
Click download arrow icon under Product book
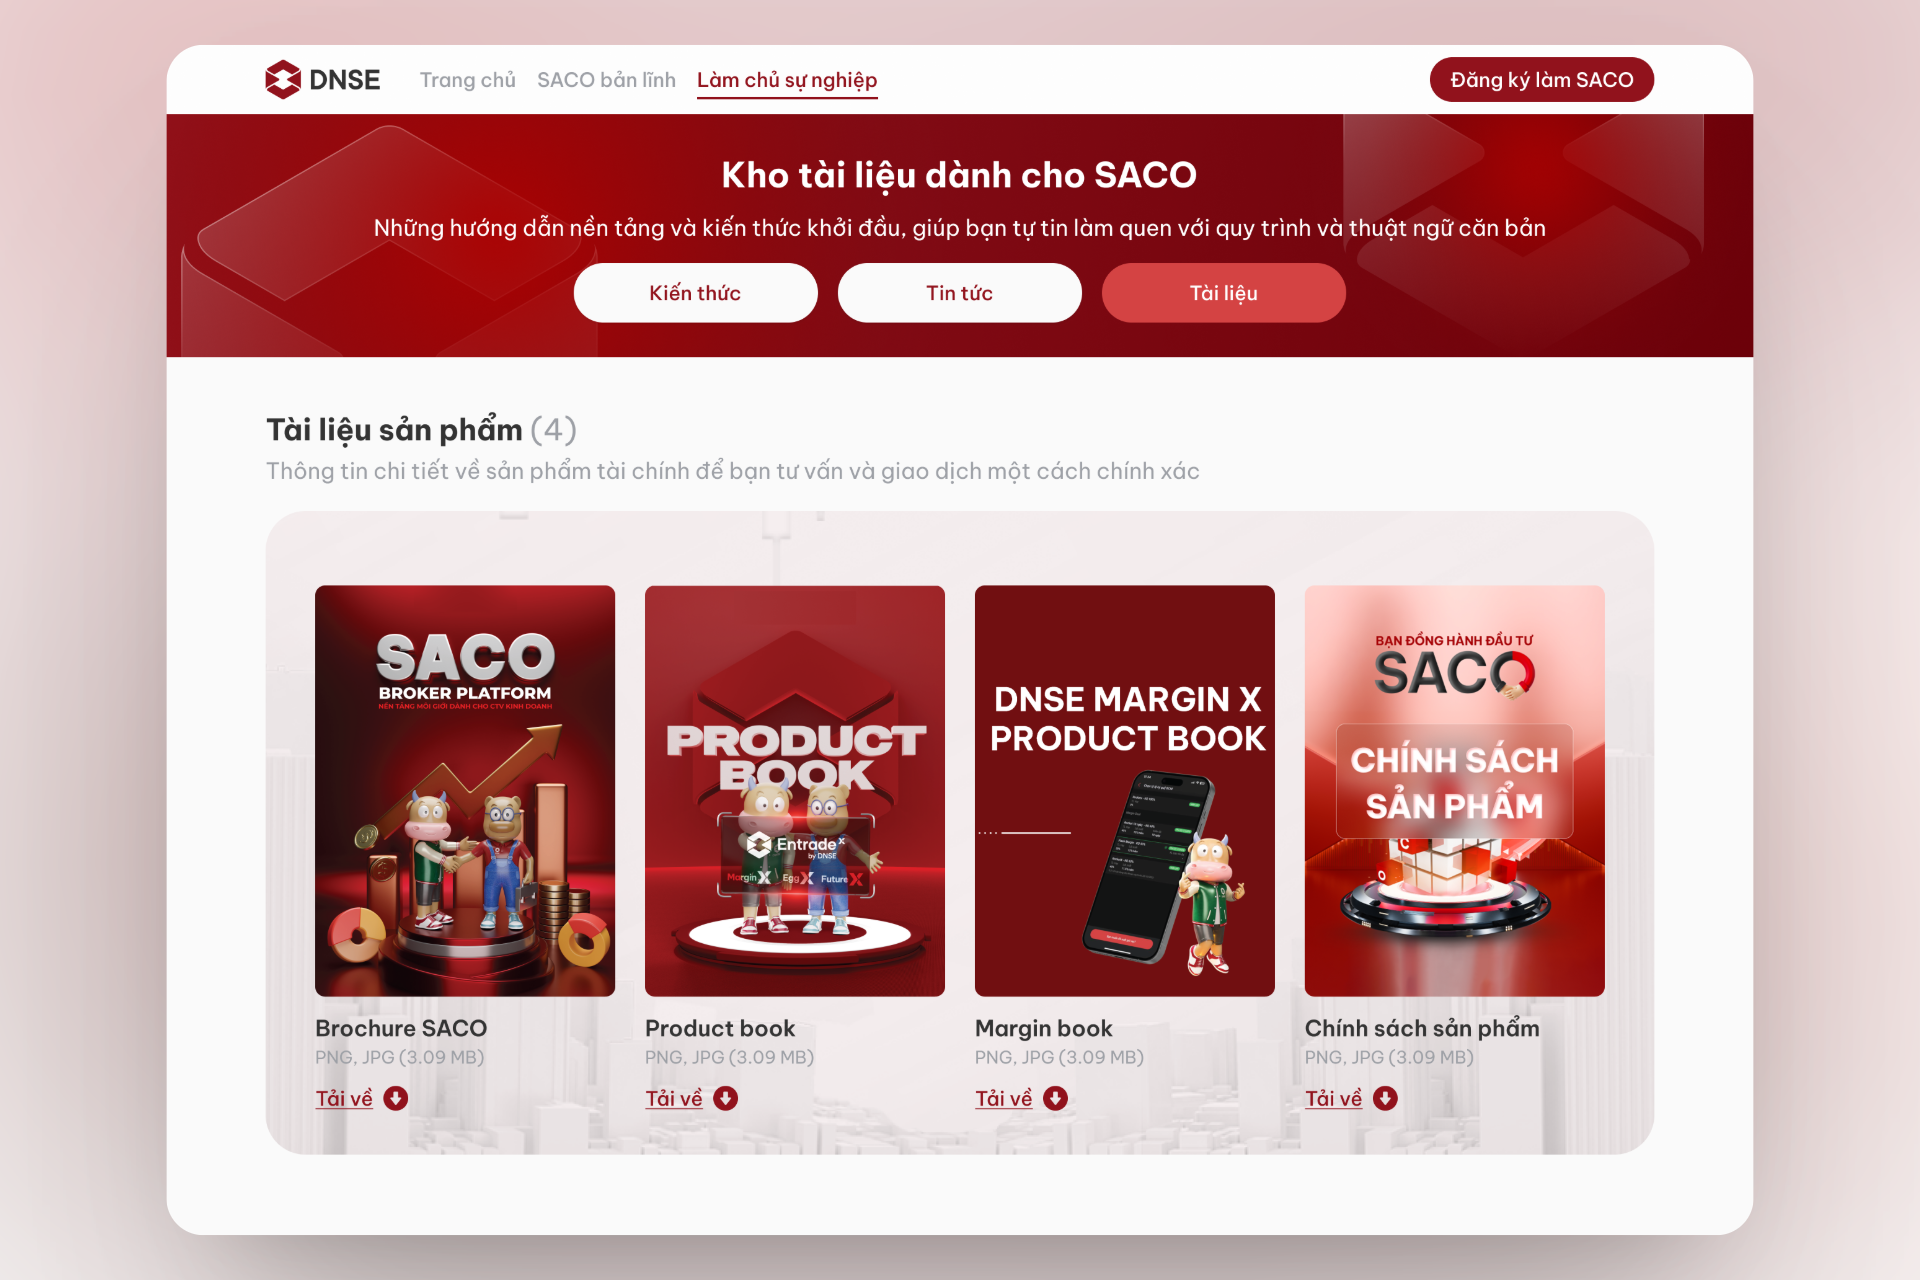click(x=726, y=1099)
